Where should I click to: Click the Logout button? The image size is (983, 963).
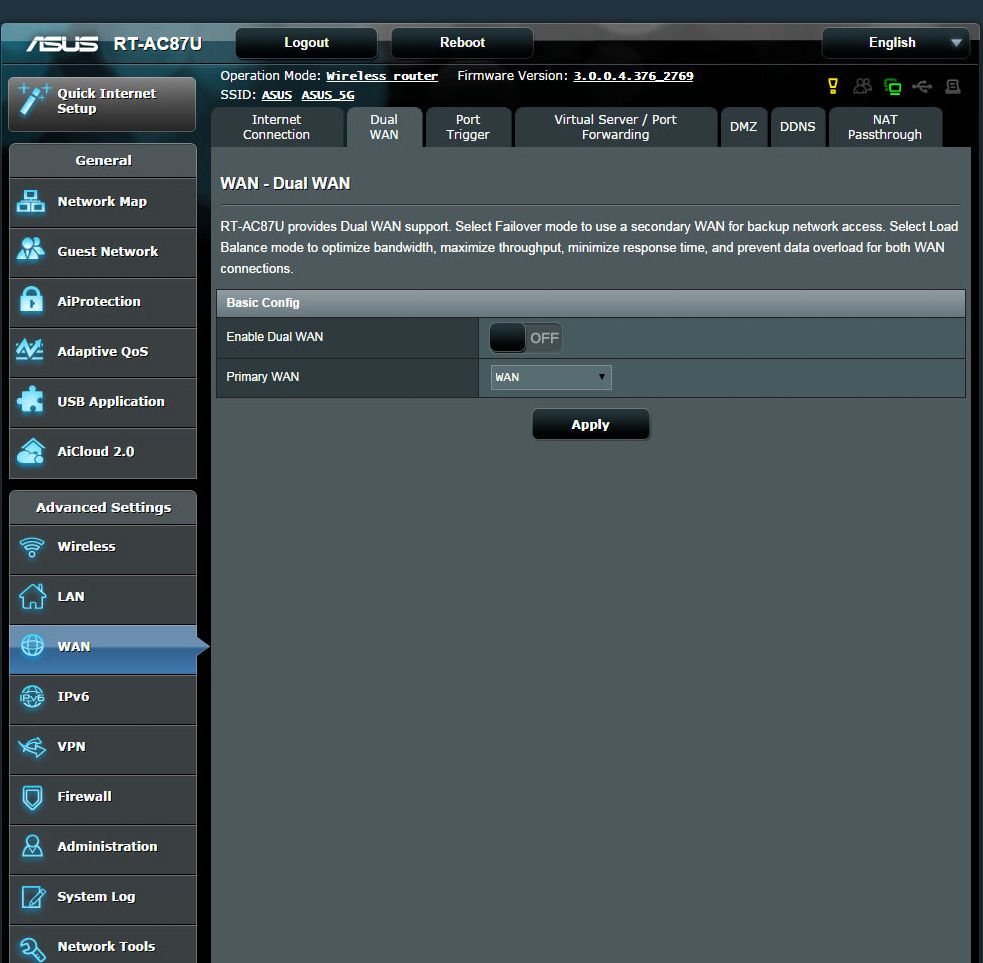coord(306,43)
